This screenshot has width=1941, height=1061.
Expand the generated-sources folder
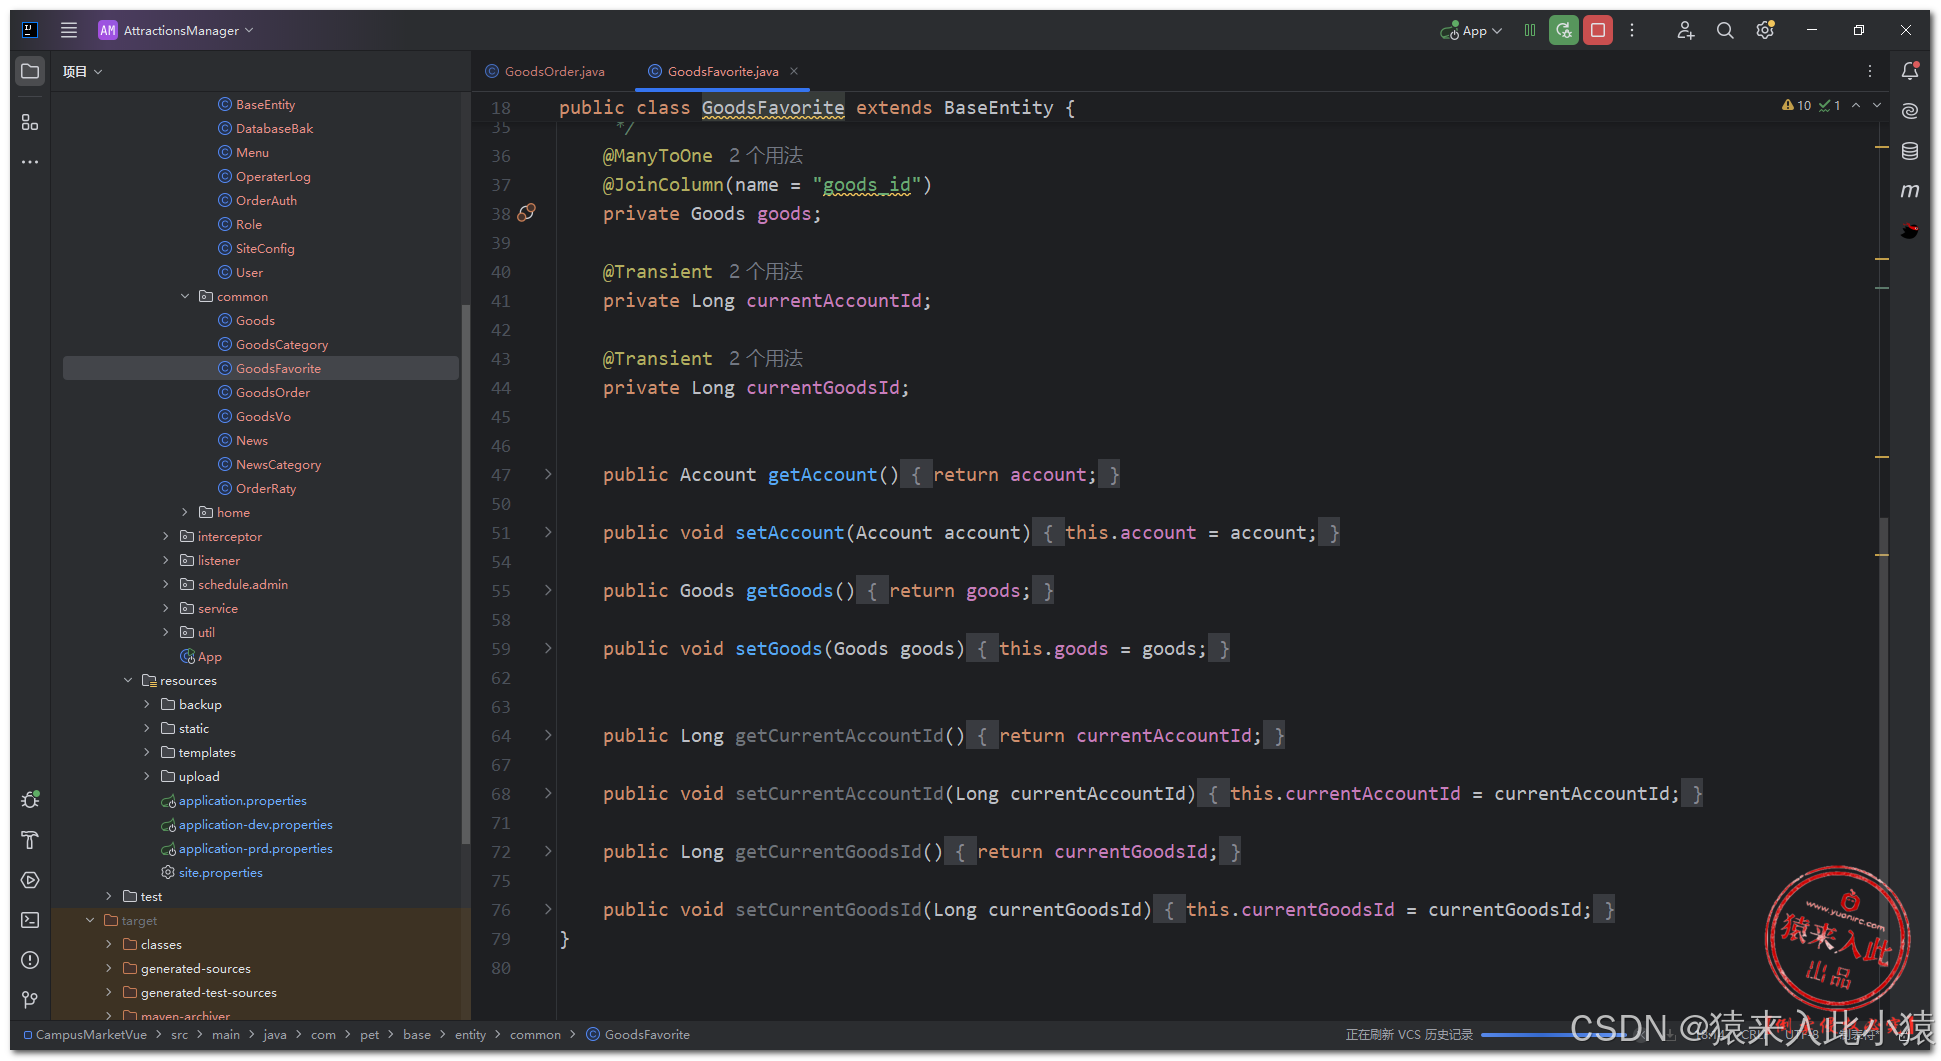(x=109, y=968)
